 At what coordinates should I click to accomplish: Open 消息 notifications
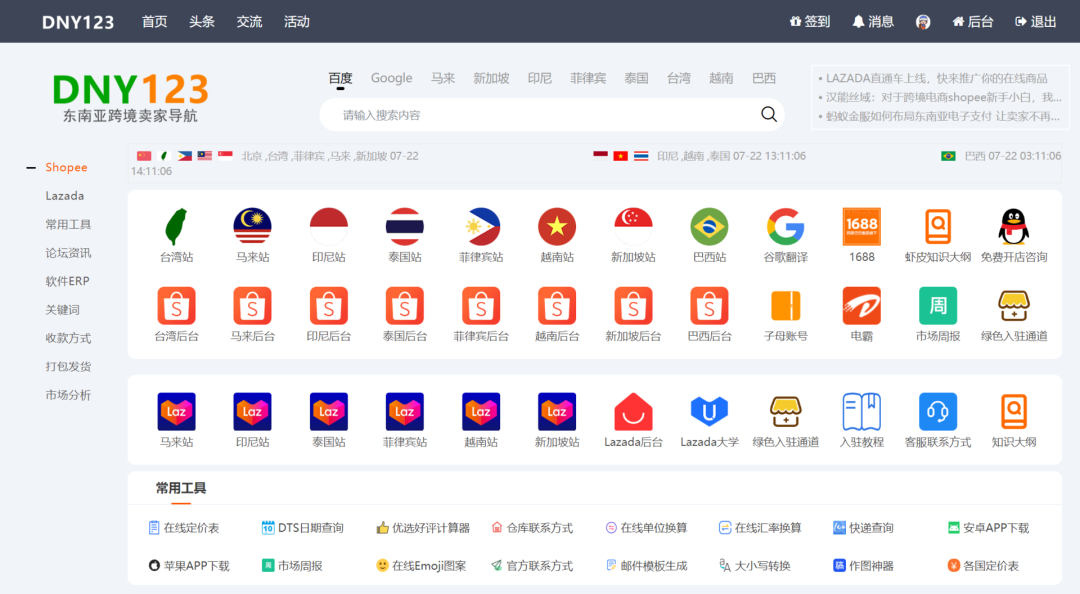873,22
